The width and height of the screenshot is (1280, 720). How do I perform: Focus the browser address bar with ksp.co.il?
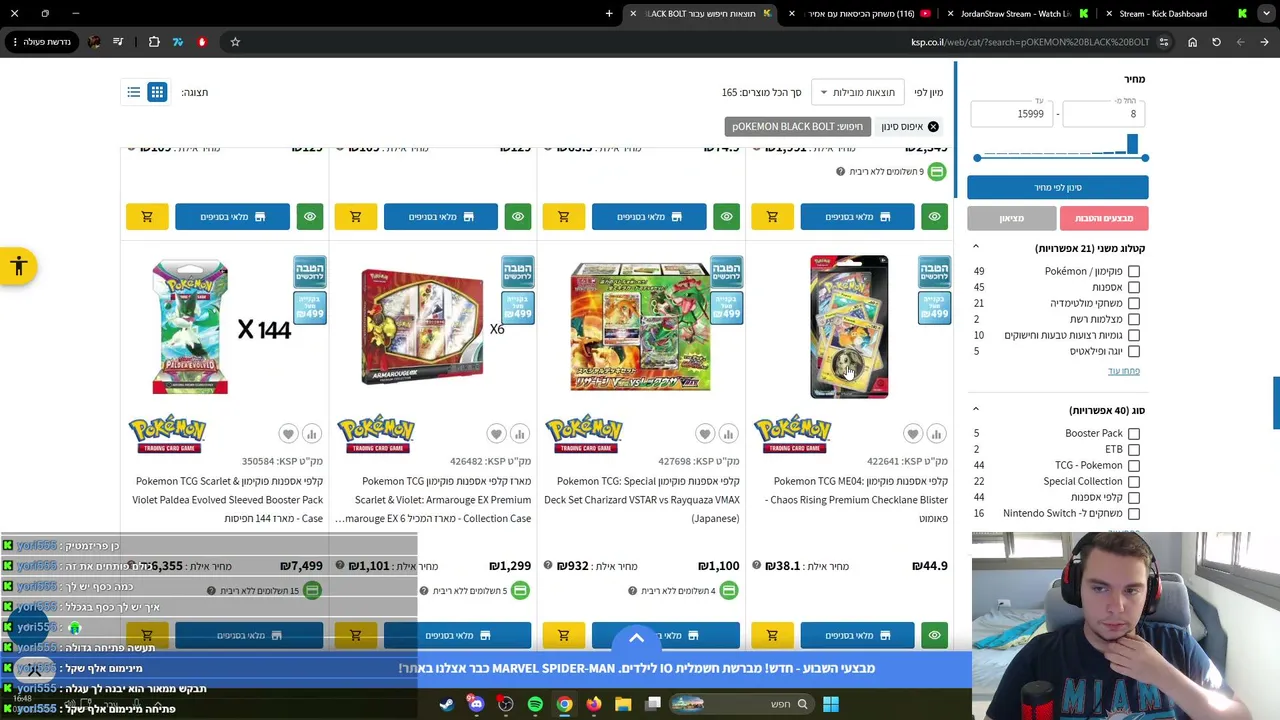click(x=1030, y=42)
